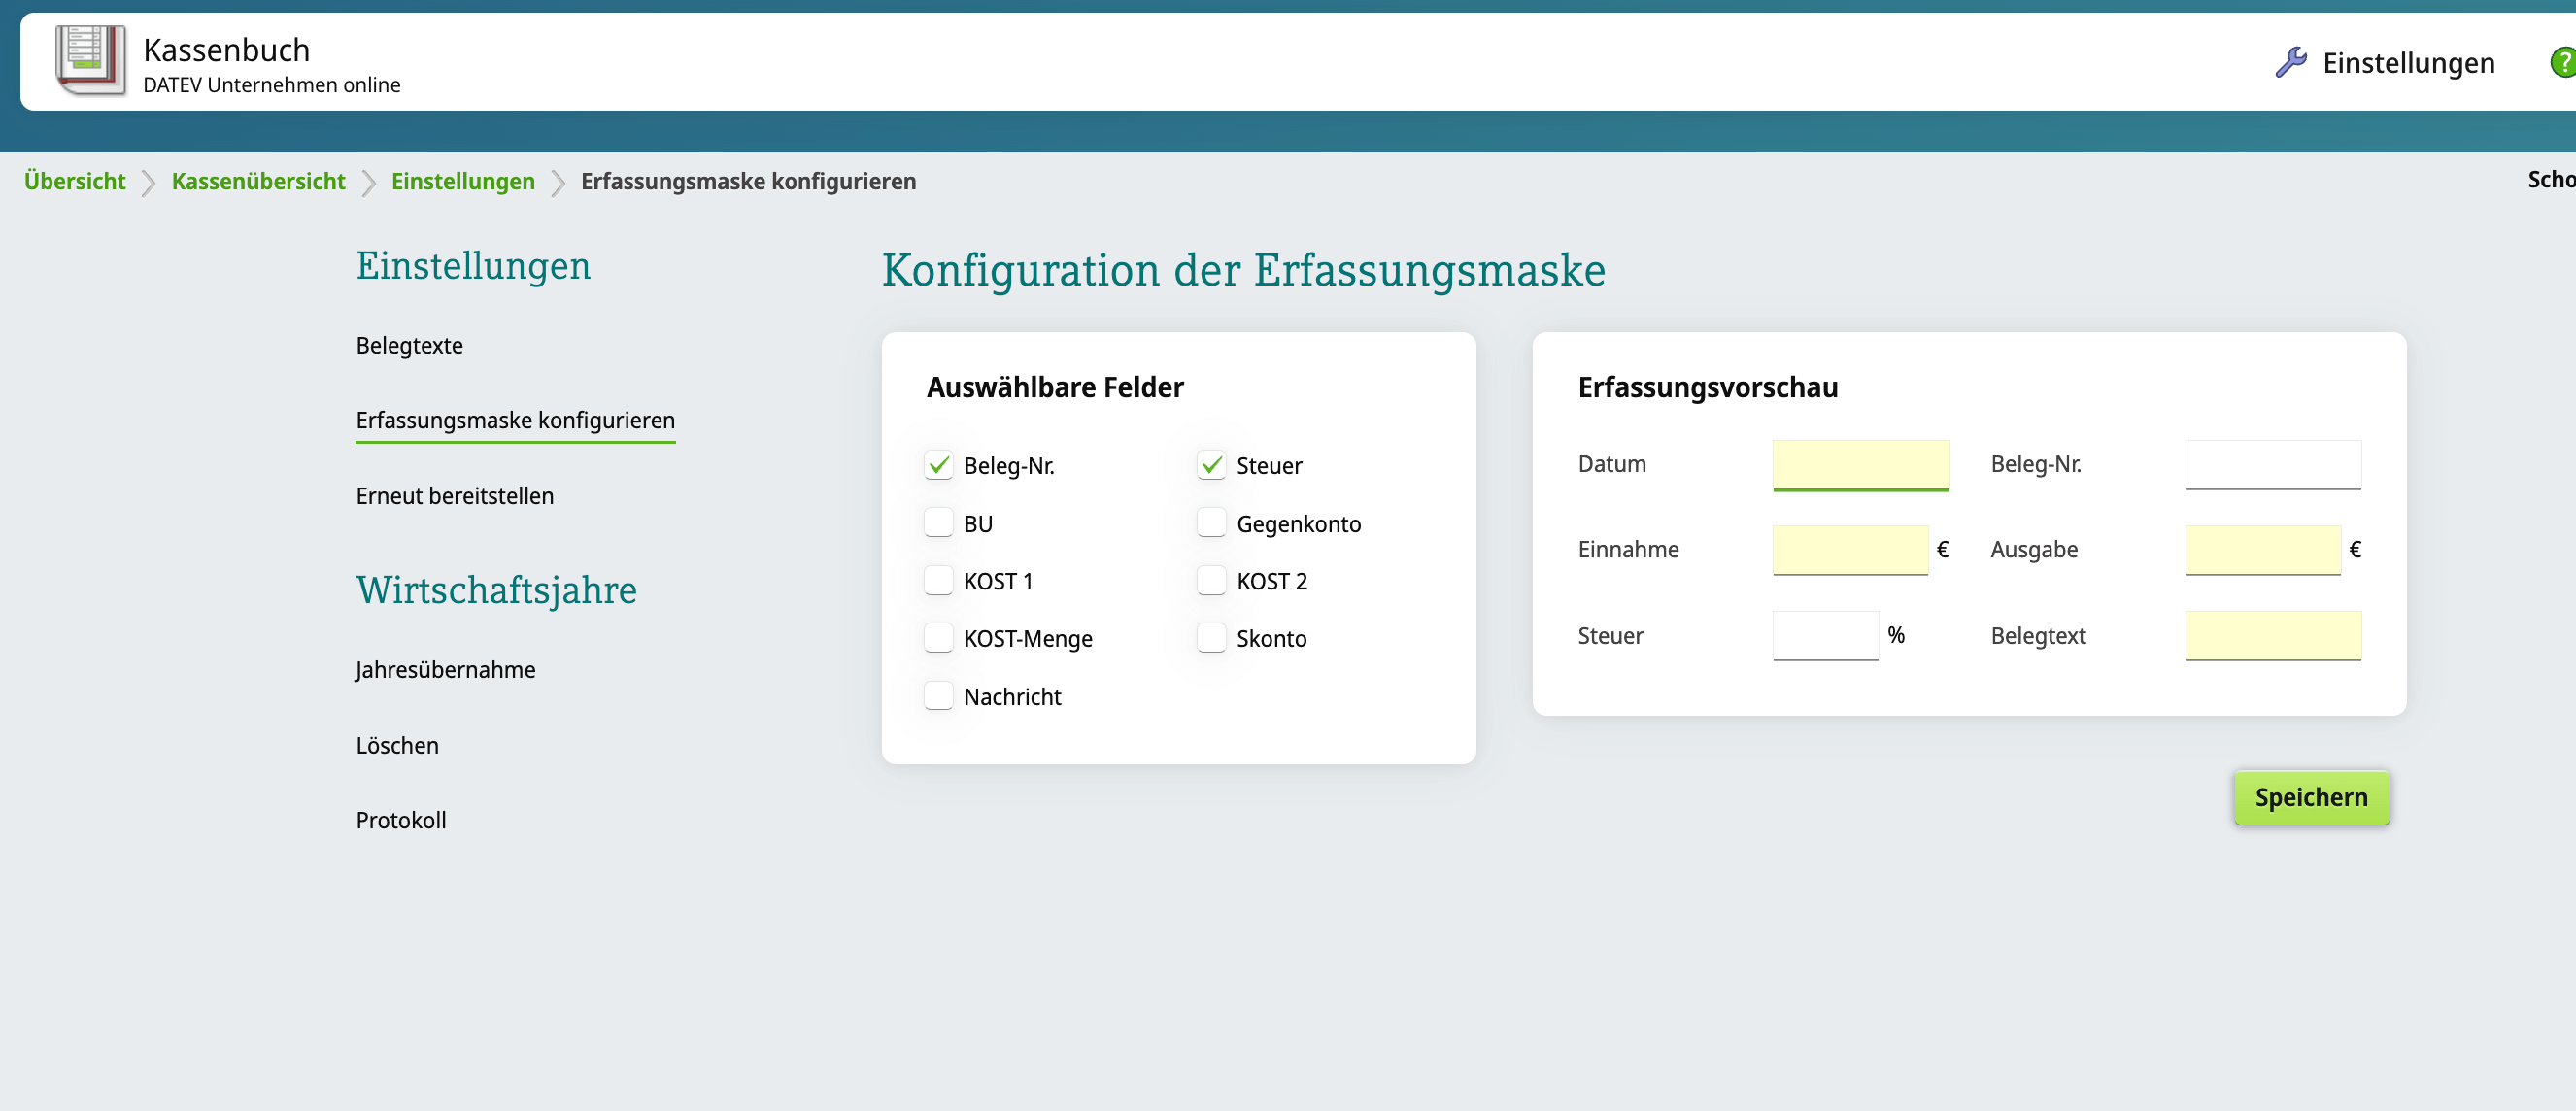
Task: Navigate to Kassenübersicht breadcrumb
Action: click(x=258, y=181)
